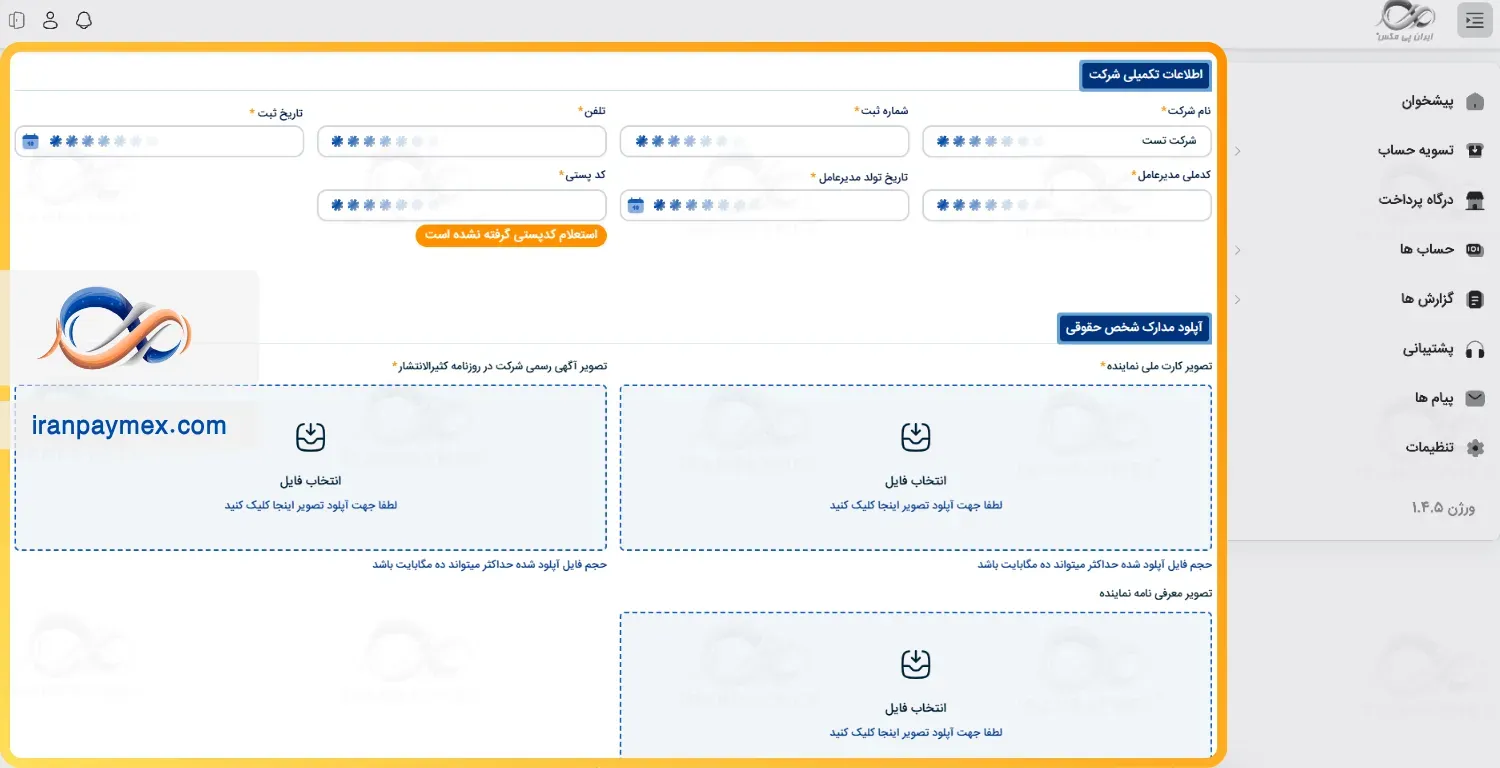This screenshot has height=768, width=1500.
Task: Click the پیشخوان home icon
Action: click(x=1475, y=101)
